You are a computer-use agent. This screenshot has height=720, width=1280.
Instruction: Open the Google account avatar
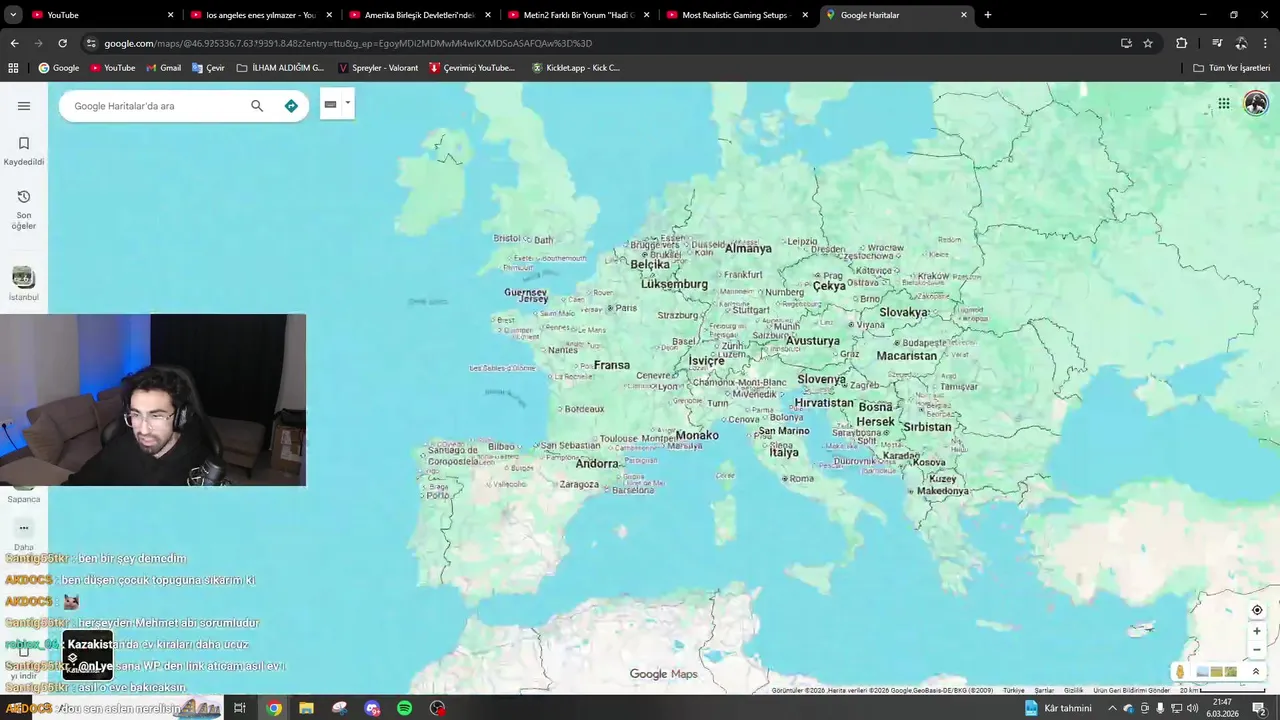pyautogui.click(x=1256, y=103)
